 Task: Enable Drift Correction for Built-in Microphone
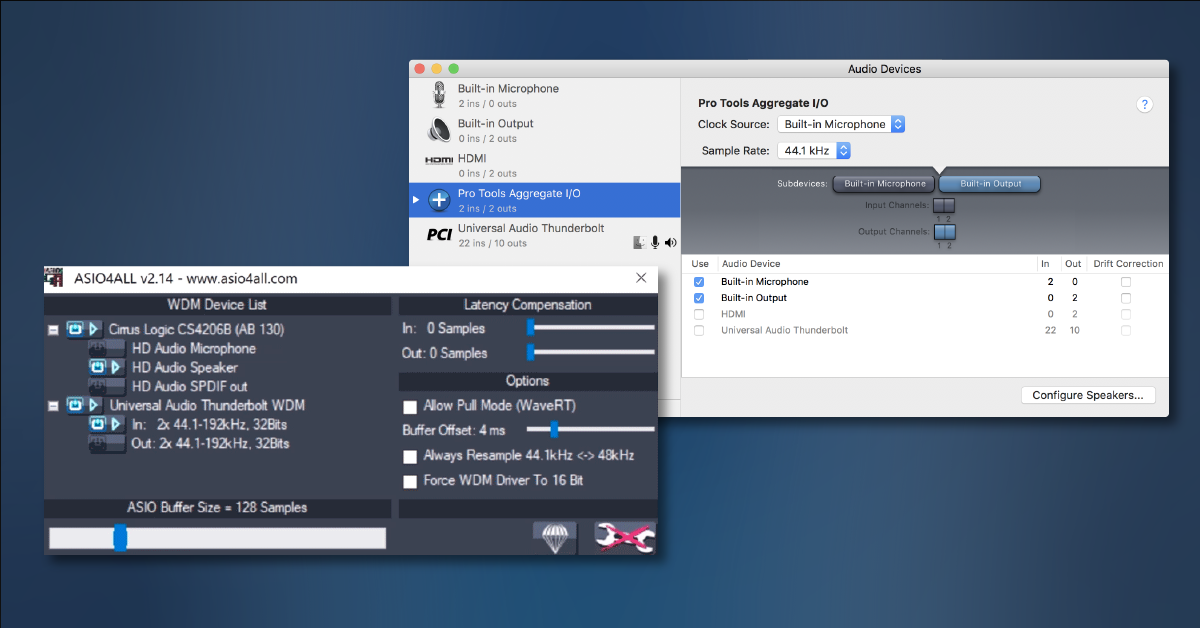1126,282
